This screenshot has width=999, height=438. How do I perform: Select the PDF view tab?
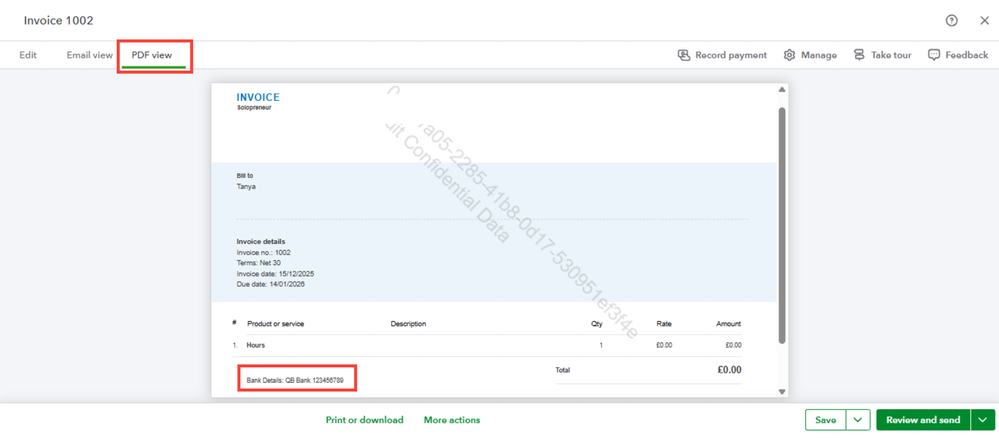tap(152, 55)
